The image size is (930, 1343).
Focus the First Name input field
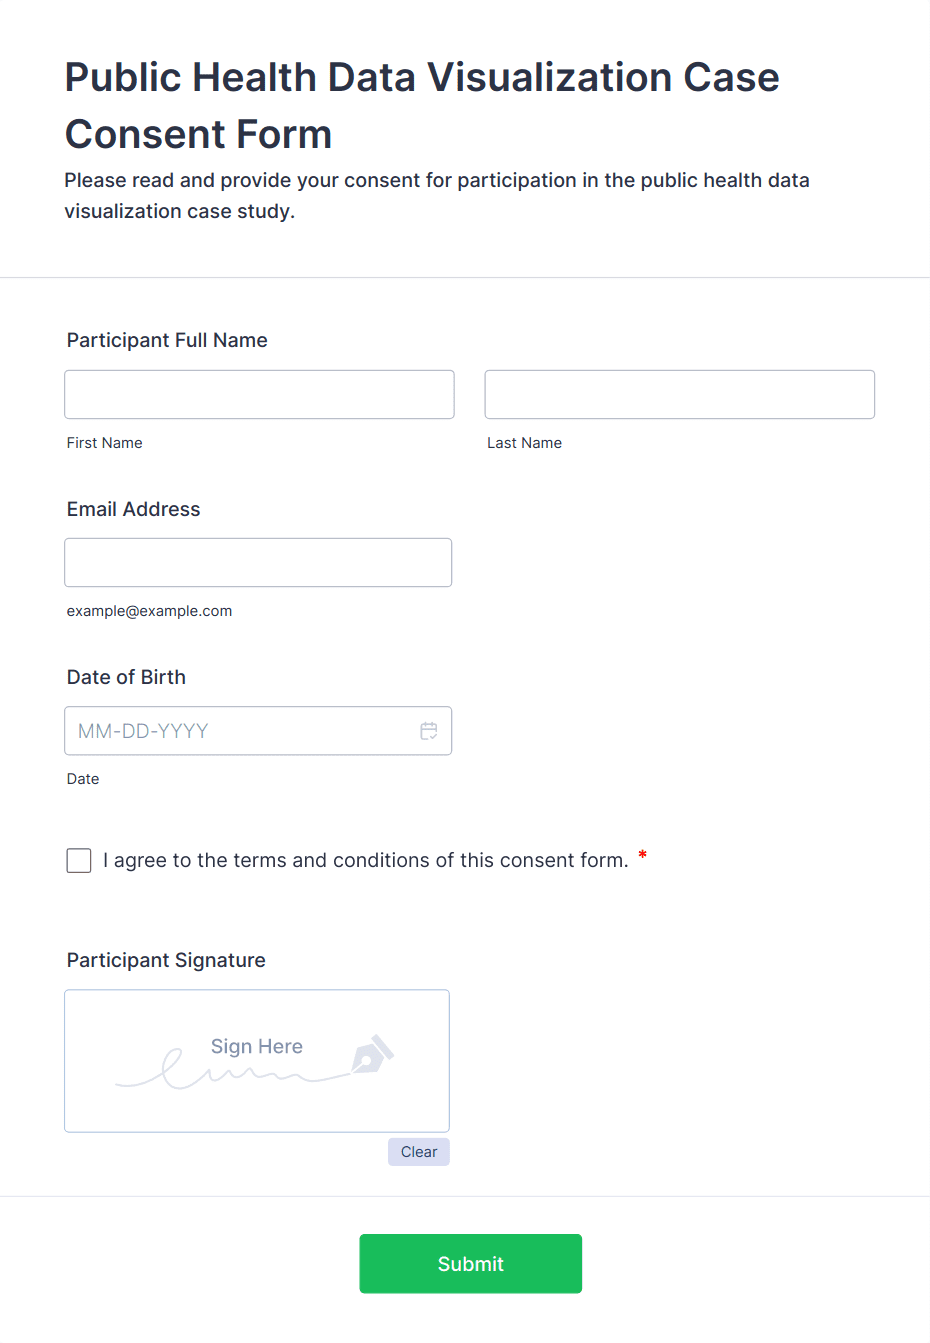(x=259, y=395)
